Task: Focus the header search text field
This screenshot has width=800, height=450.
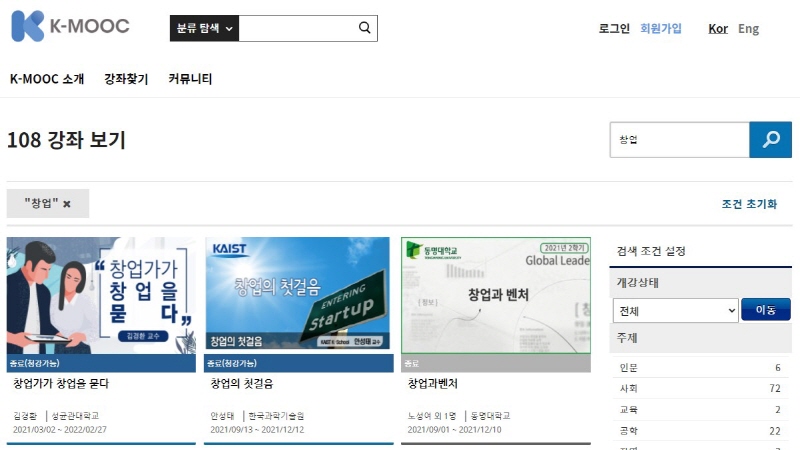Action: (x=297, y=28)
